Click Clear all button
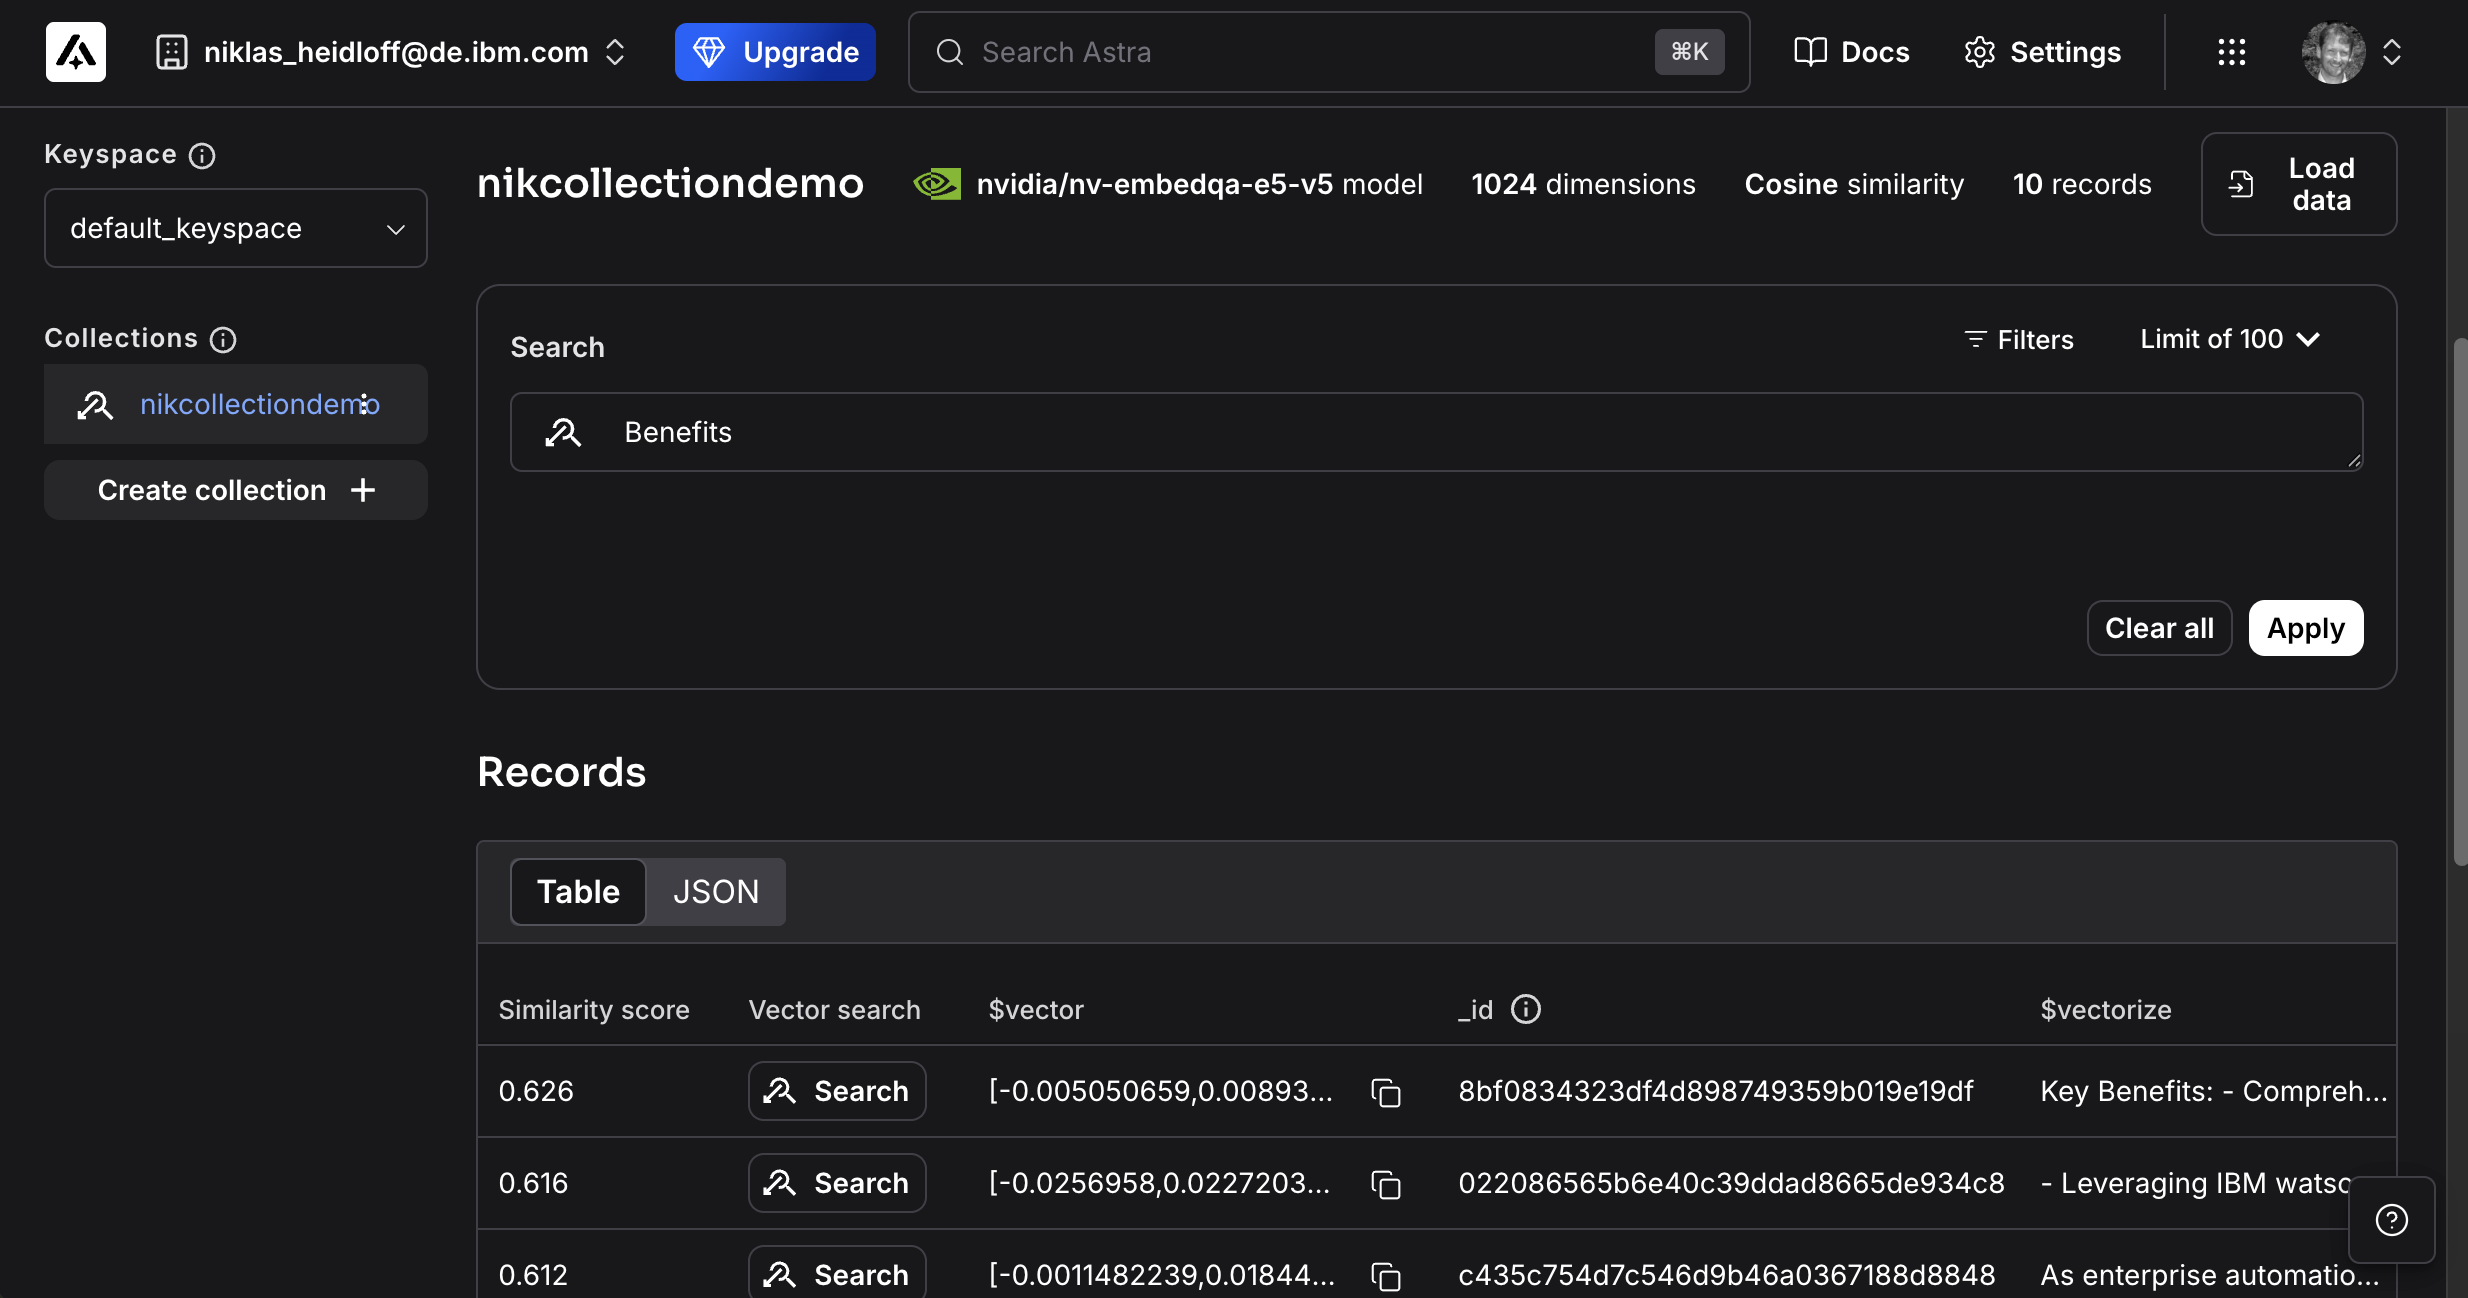This screenshot has height=1298, width=2468. pyautogui.click(x=2159, y=628)
